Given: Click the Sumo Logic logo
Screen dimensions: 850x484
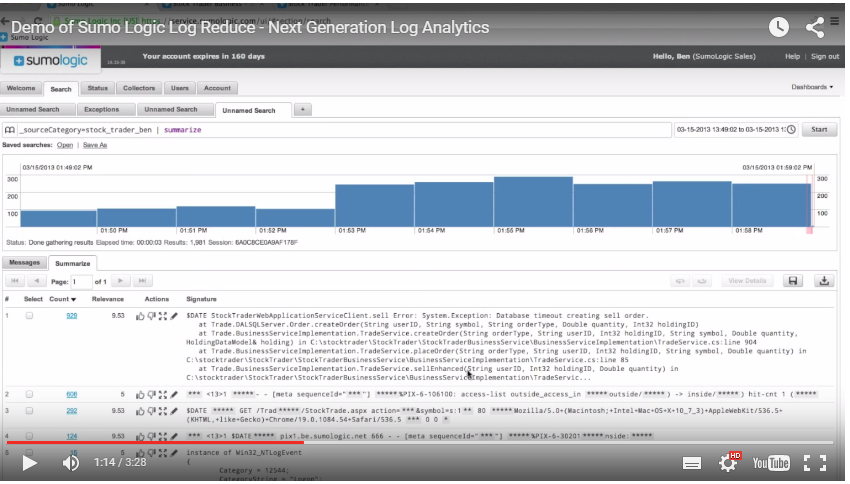Looking at the screenshot, I should (50, 61).
